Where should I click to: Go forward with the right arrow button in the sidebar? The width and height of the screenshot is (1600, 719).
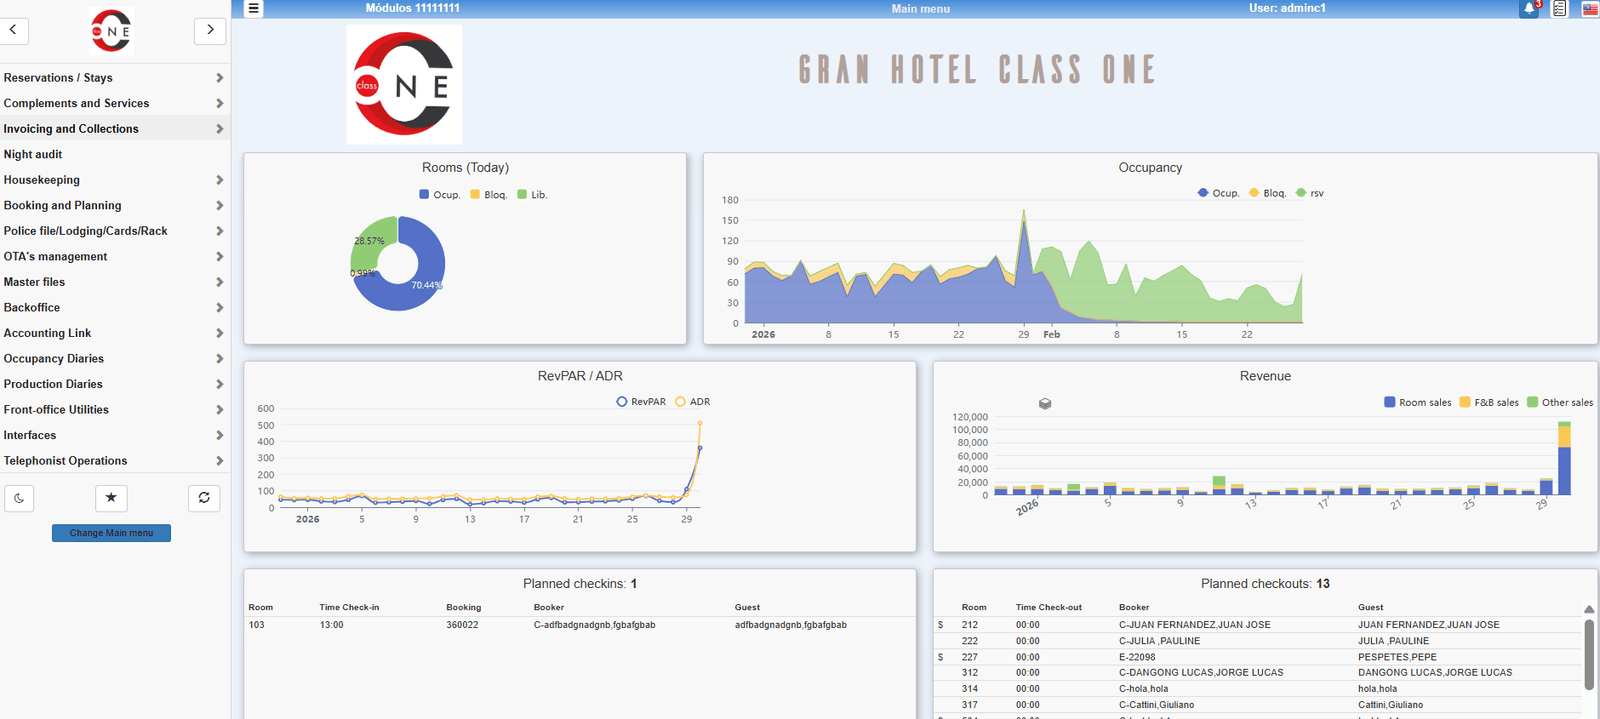pyautogui.click(x=210, y=30)
